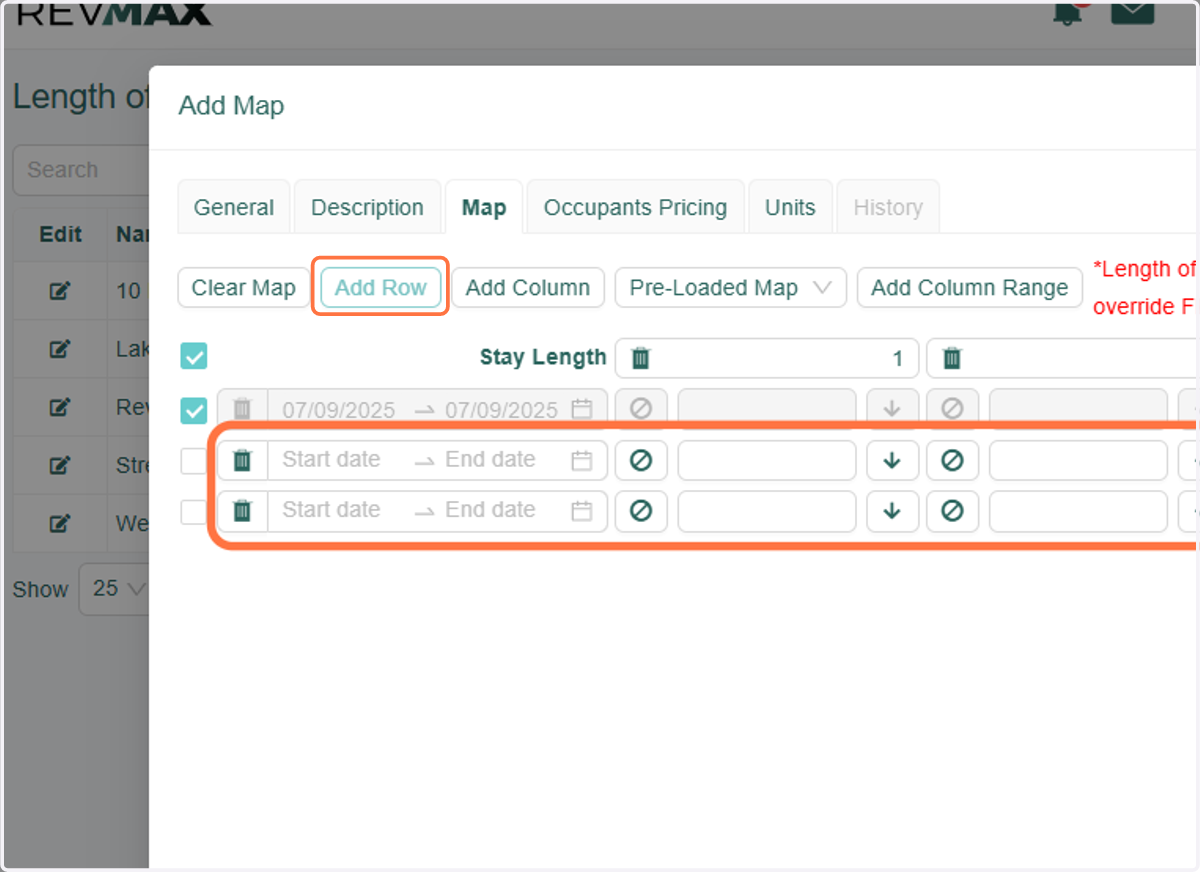Click the edit icon for the 'Rev' row
The height and width of the screenshot is (872, 1200).
60,407
